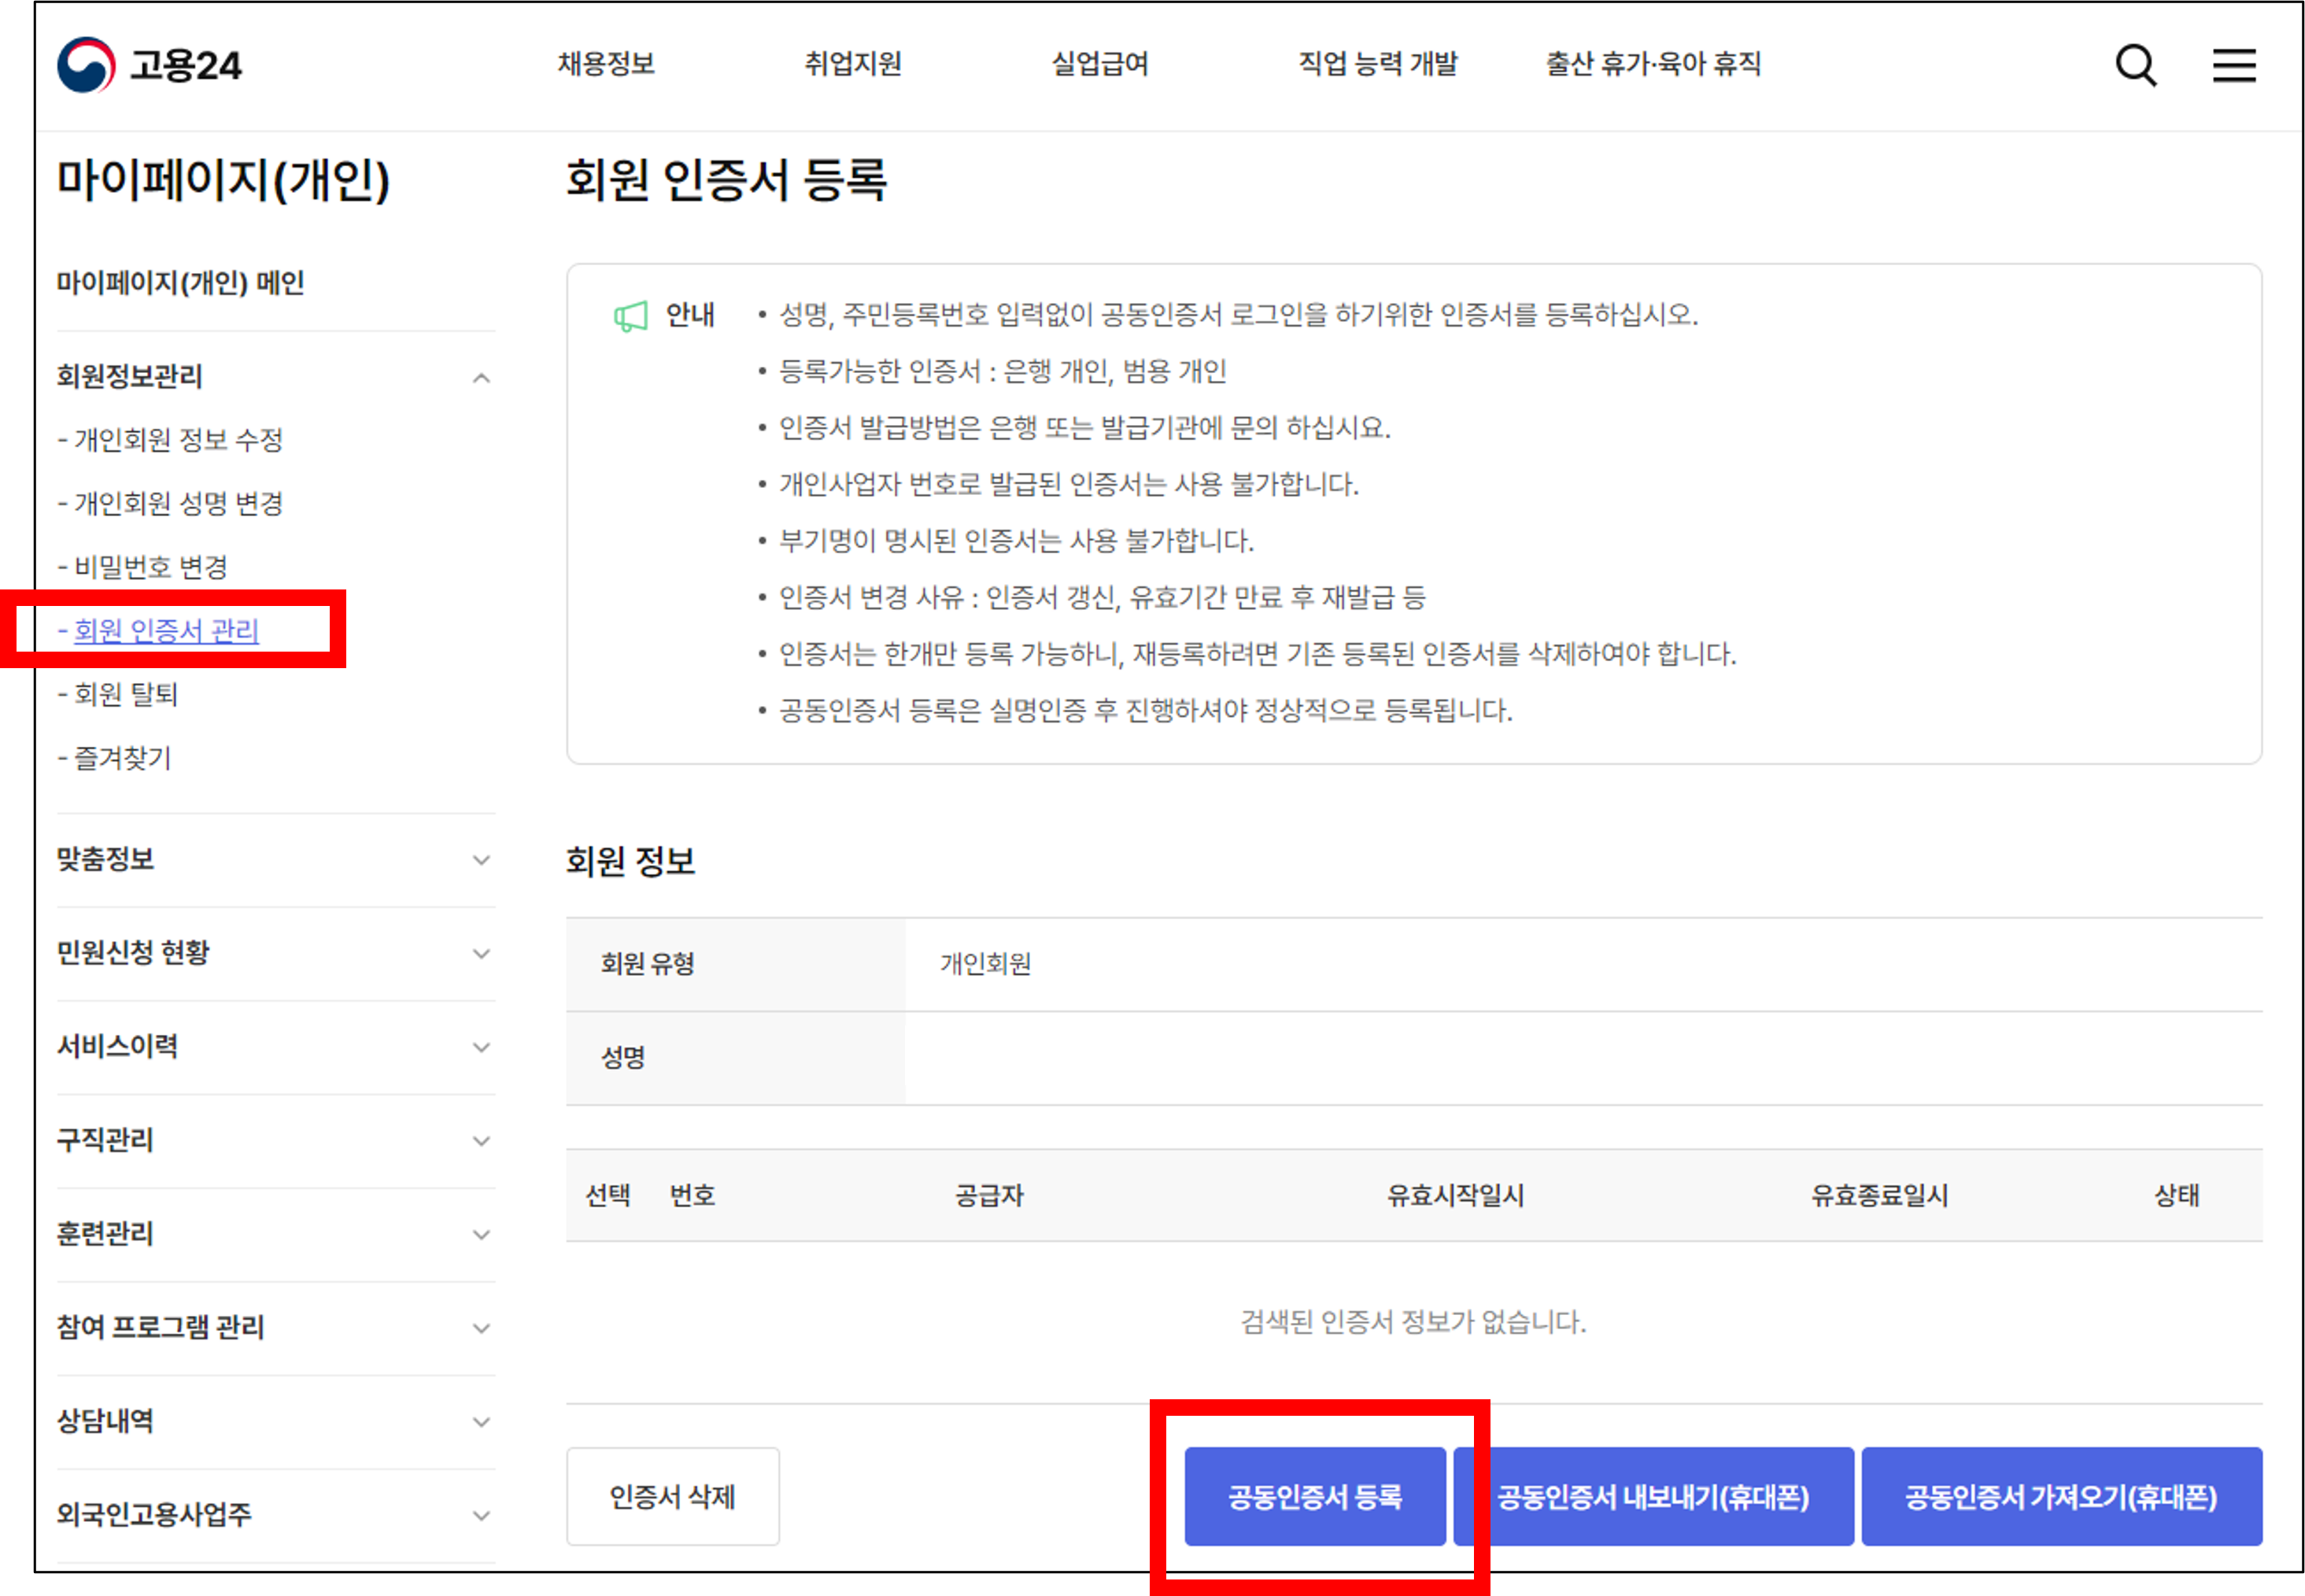Screen dimensions: 2305x1596
Task: Open the 실업급여 top menu
Action: click(1100, 64)
